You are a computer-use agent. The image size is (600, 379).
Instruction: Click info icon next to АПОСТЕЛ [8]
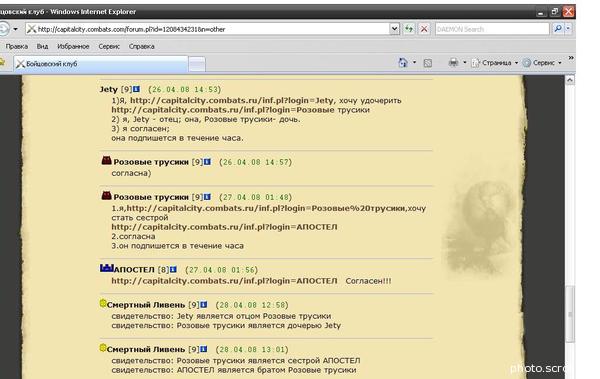click(x=173, y=269)
